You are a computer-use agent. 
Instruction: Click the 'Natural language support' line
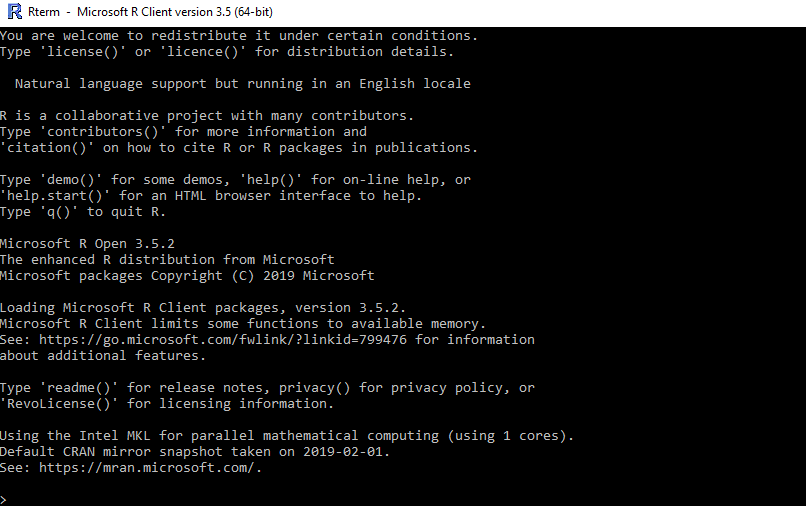(x=243, y=83)
